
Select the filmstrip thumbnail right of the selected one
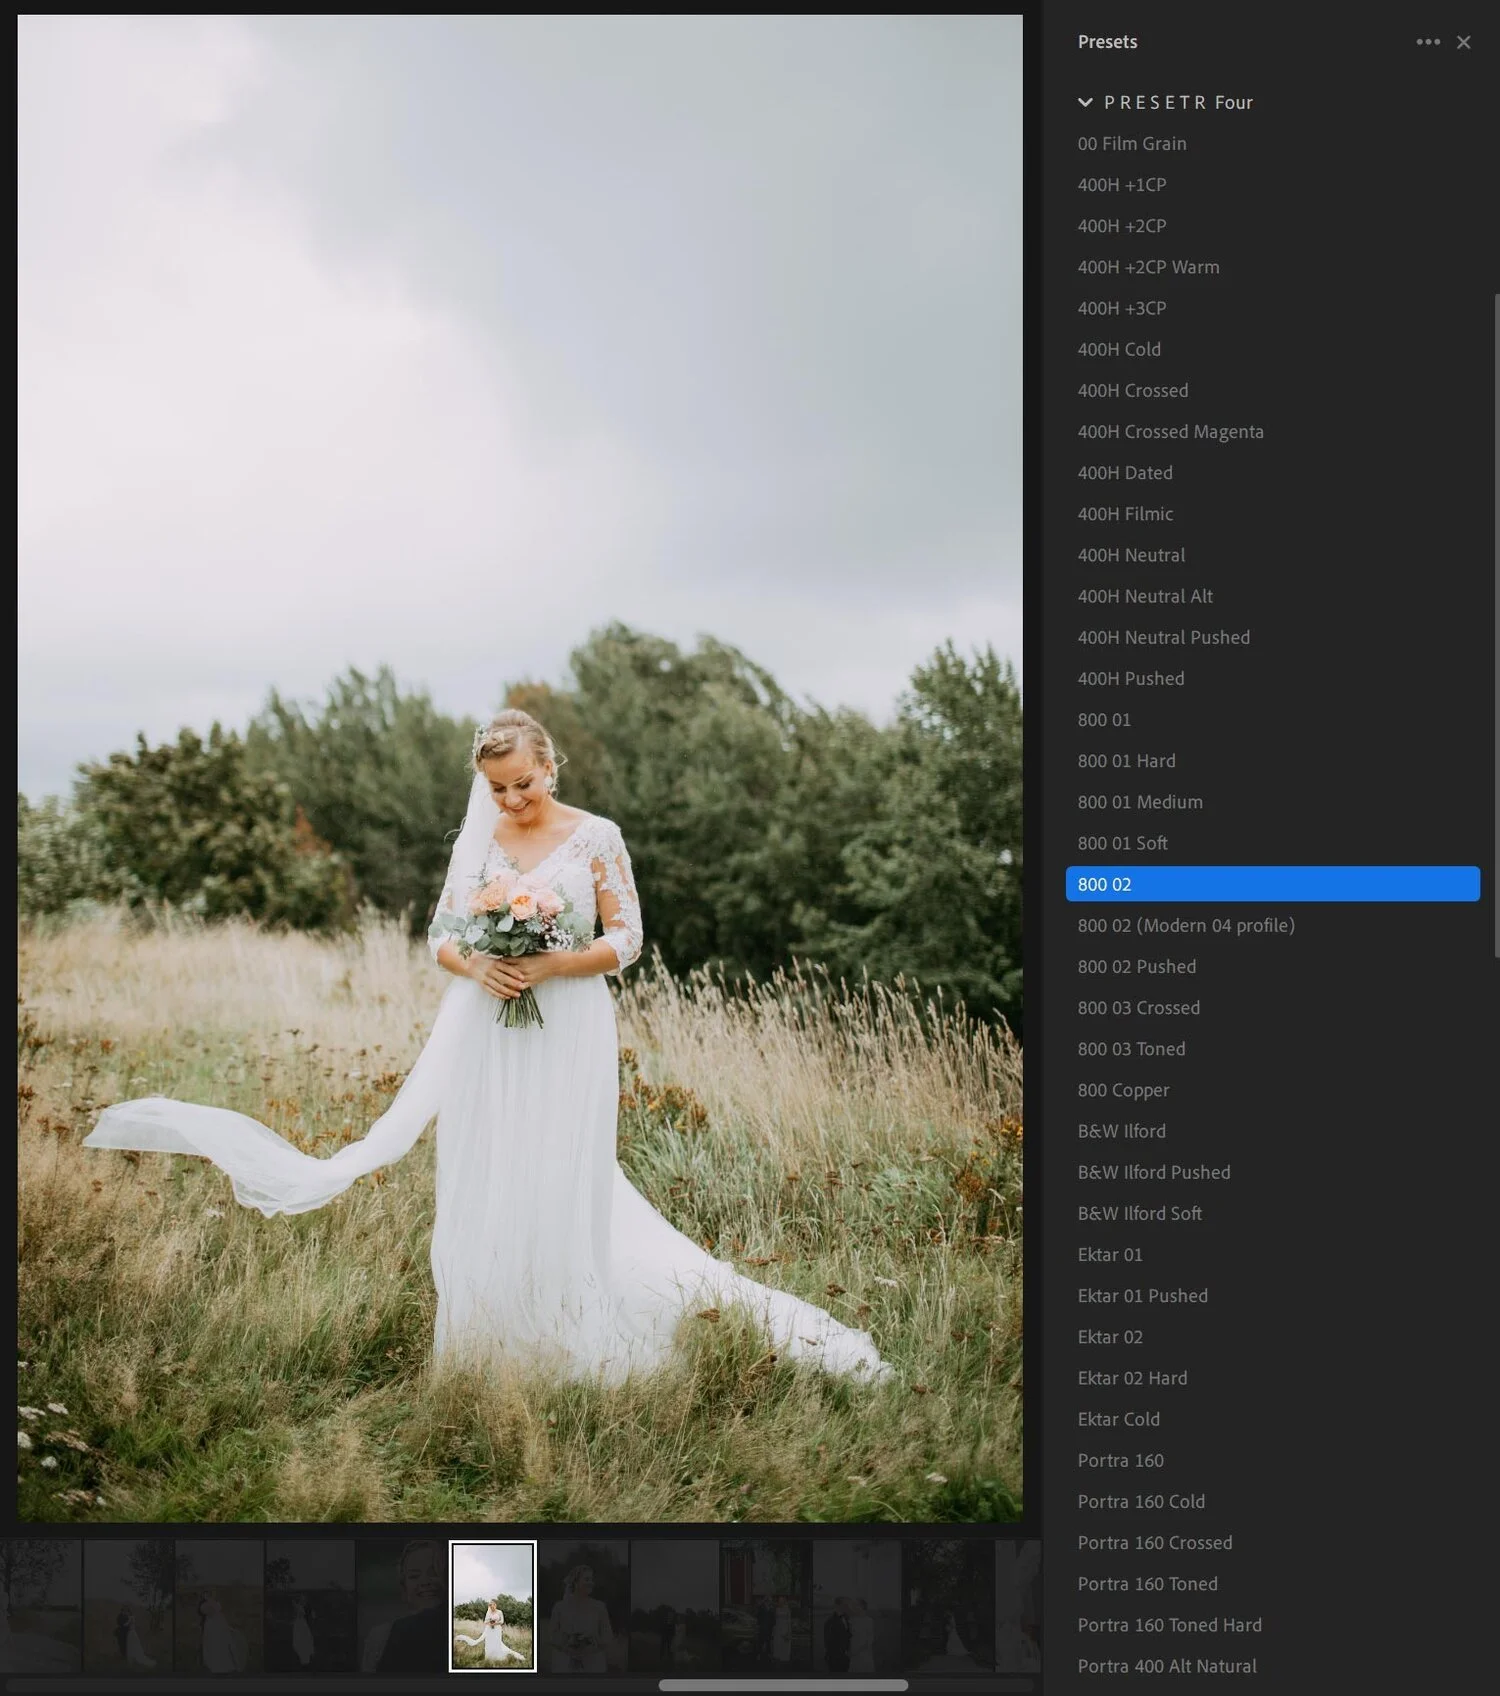pyautogui.click(x=584, y=1606)
